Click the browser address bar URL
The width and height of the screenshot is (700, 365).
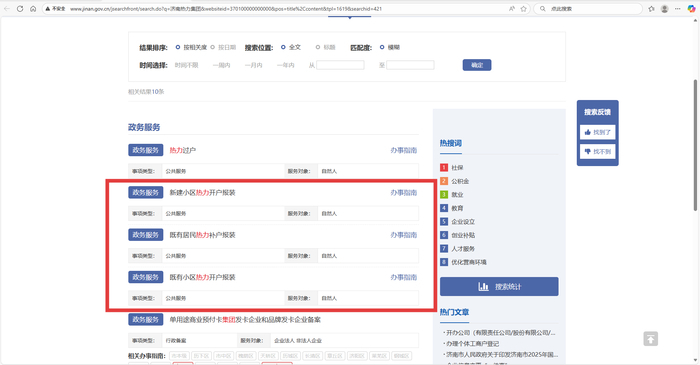click(x=226, y=8)
